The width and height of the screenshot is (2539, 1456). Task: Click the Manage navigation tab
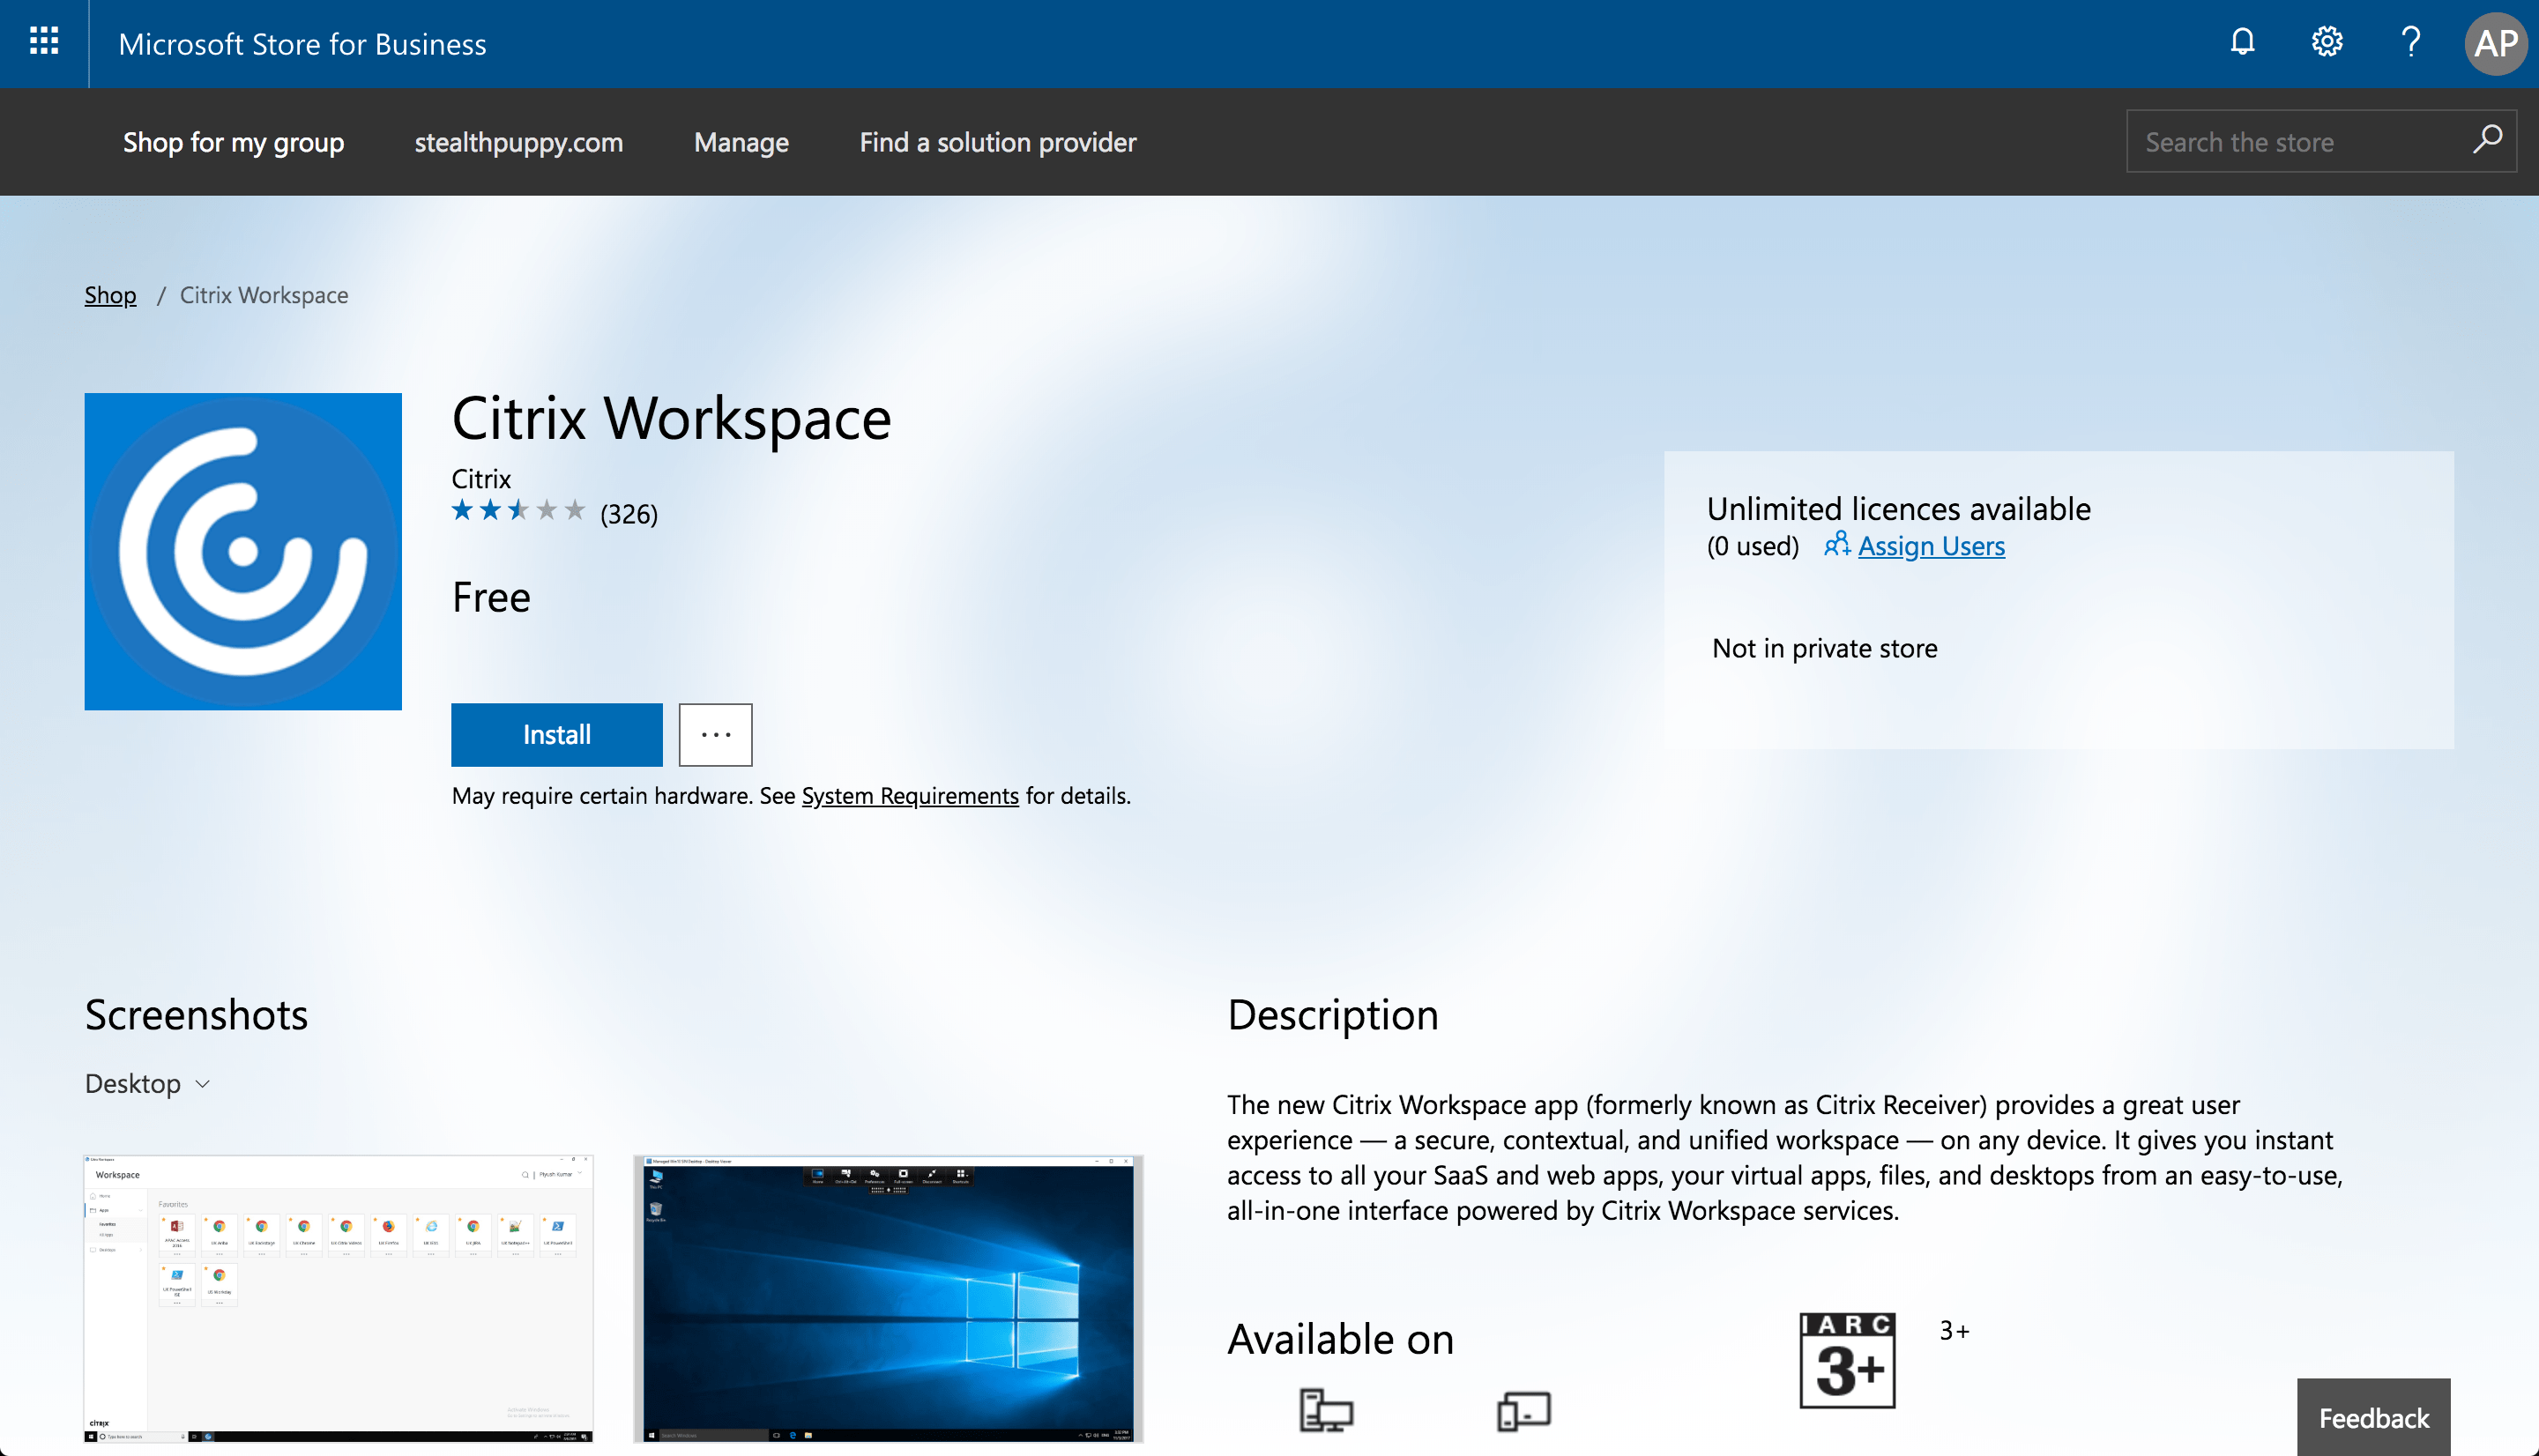[741, 141]
